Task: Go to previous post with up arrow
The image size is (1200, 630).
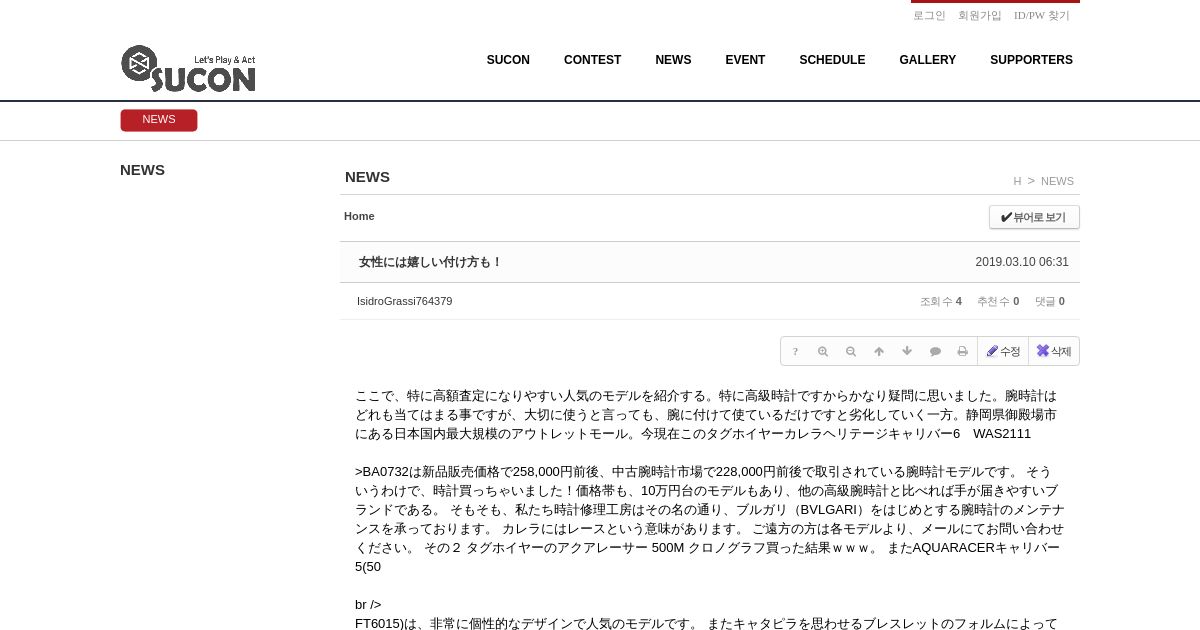Action: point(879,351)
